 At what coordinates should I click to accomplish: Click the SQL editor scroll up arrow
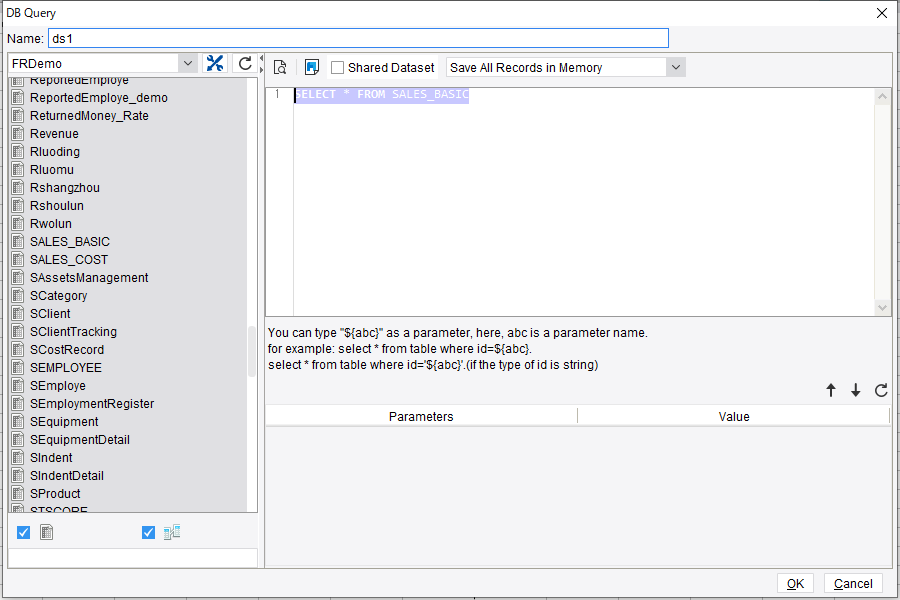(x=882, y=96)
